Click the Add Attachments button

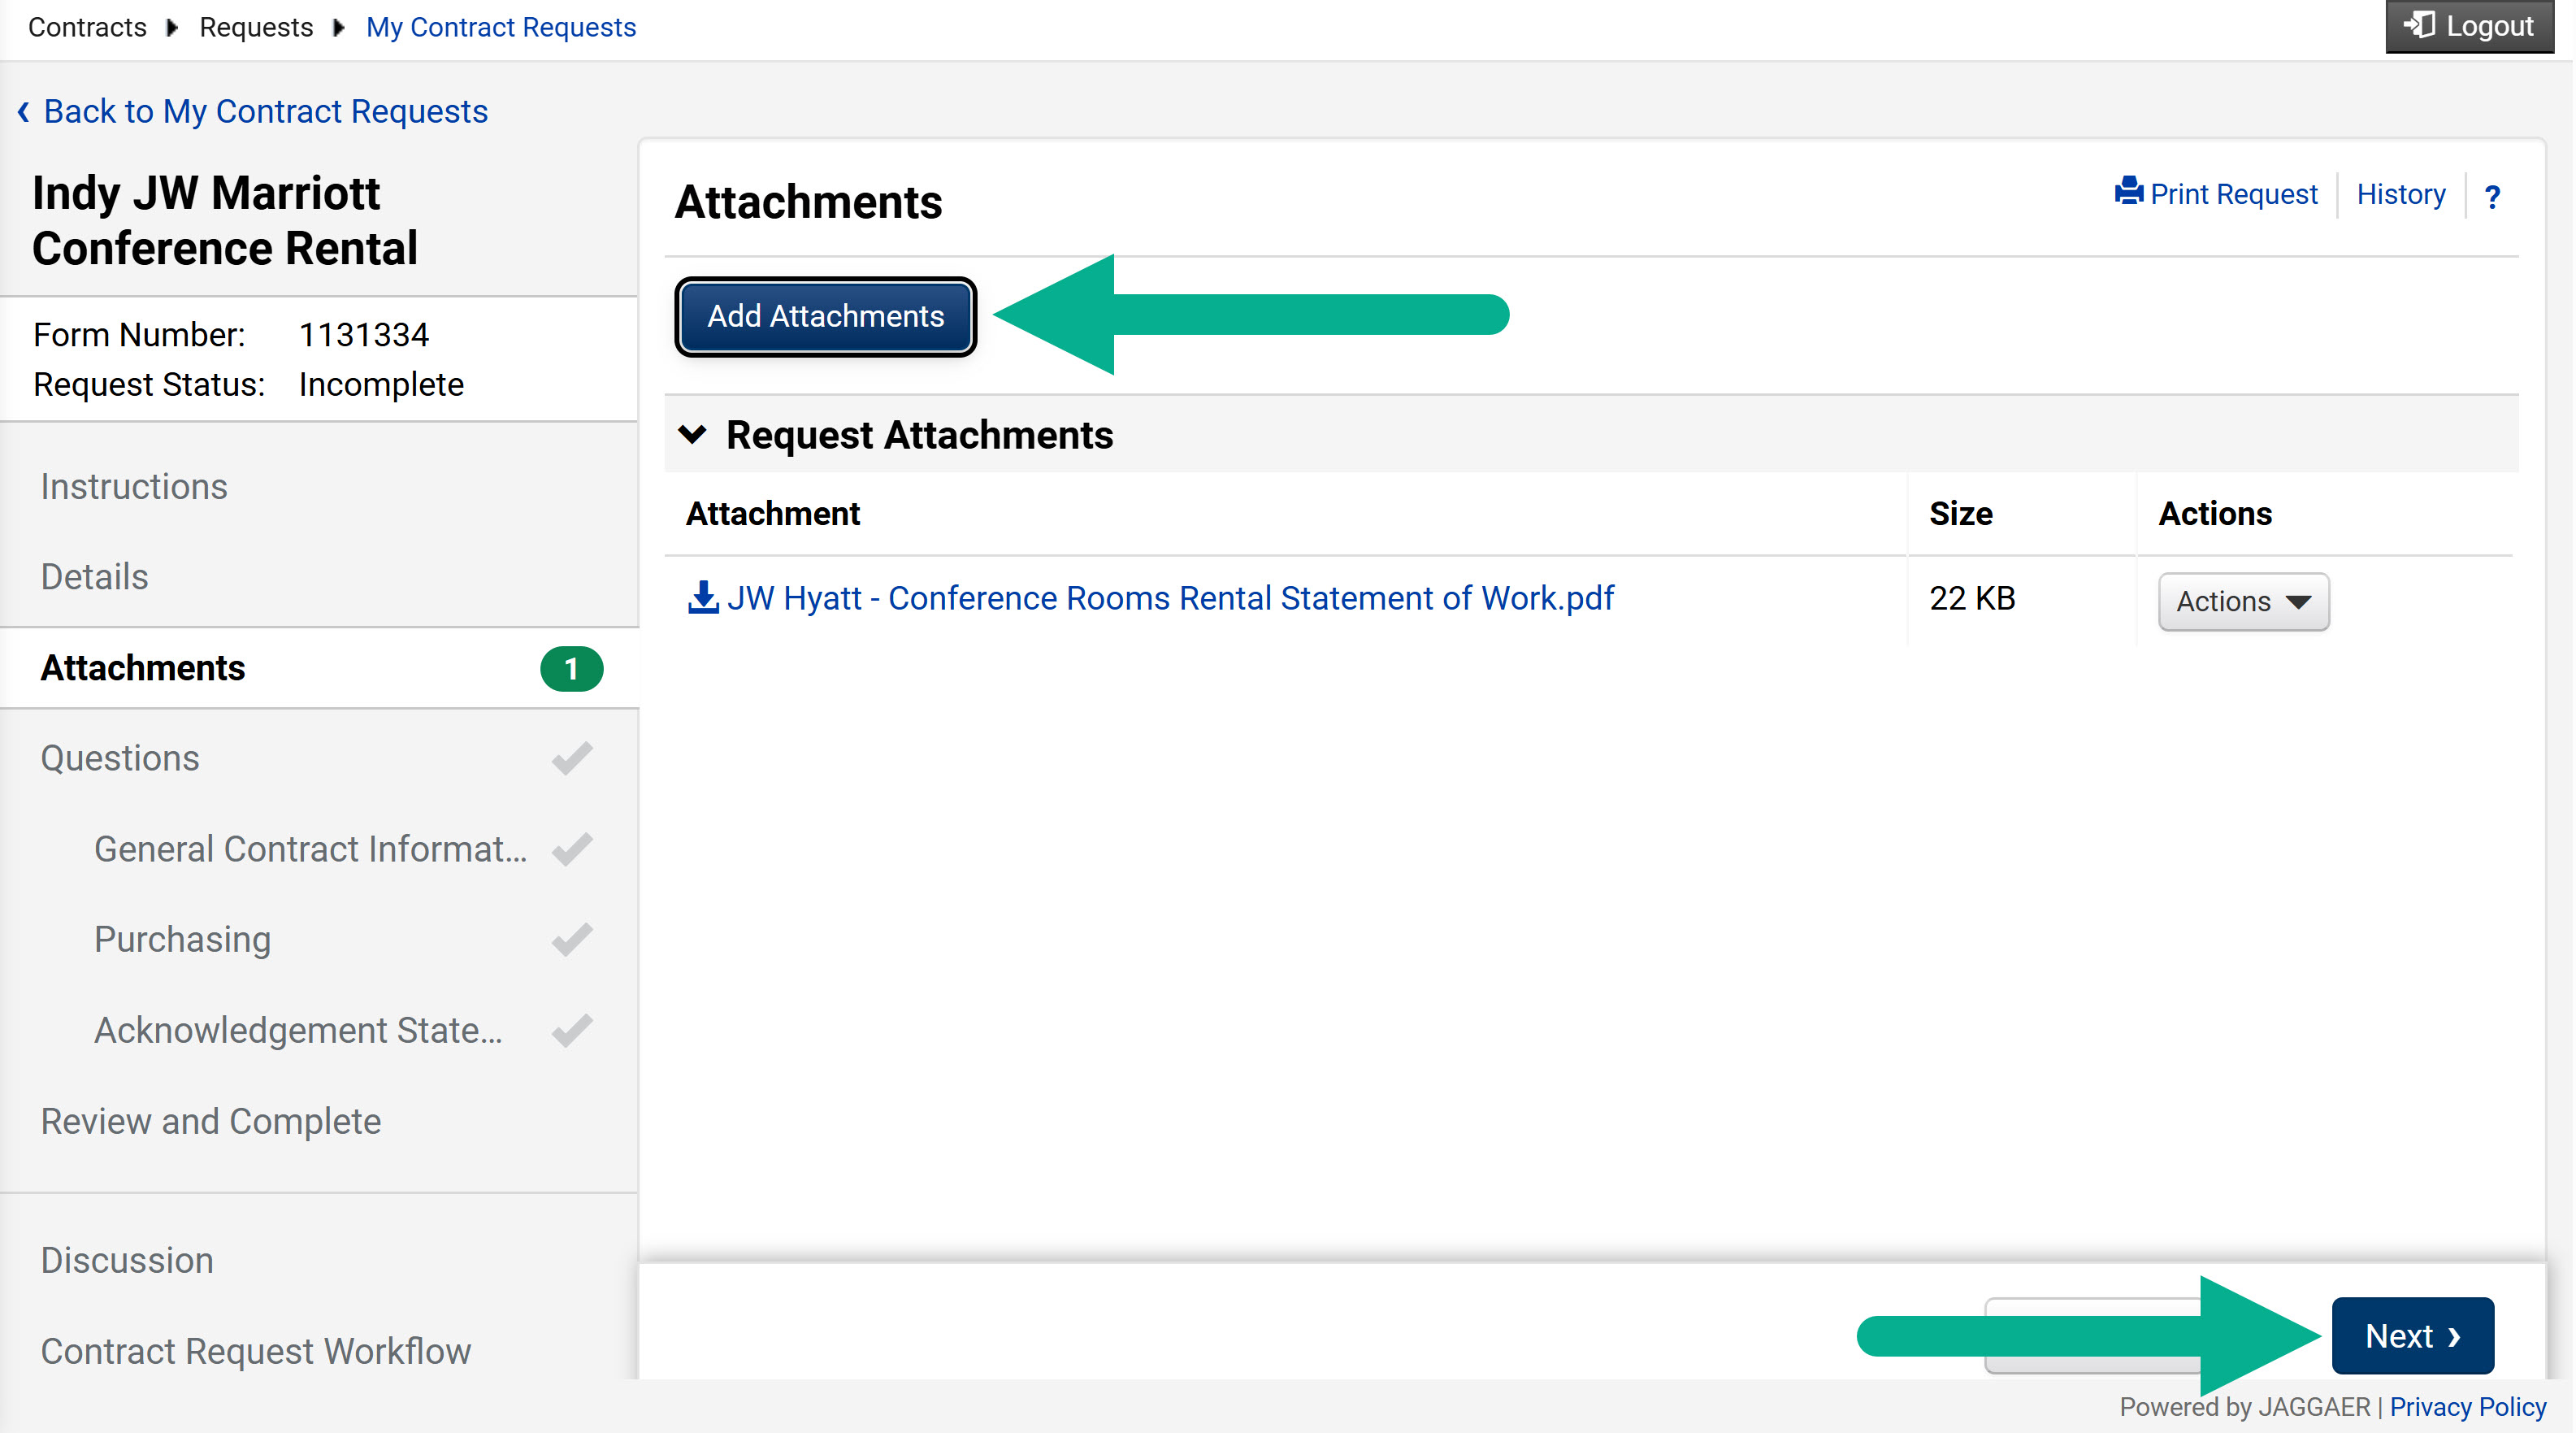(x=825, y=317)
